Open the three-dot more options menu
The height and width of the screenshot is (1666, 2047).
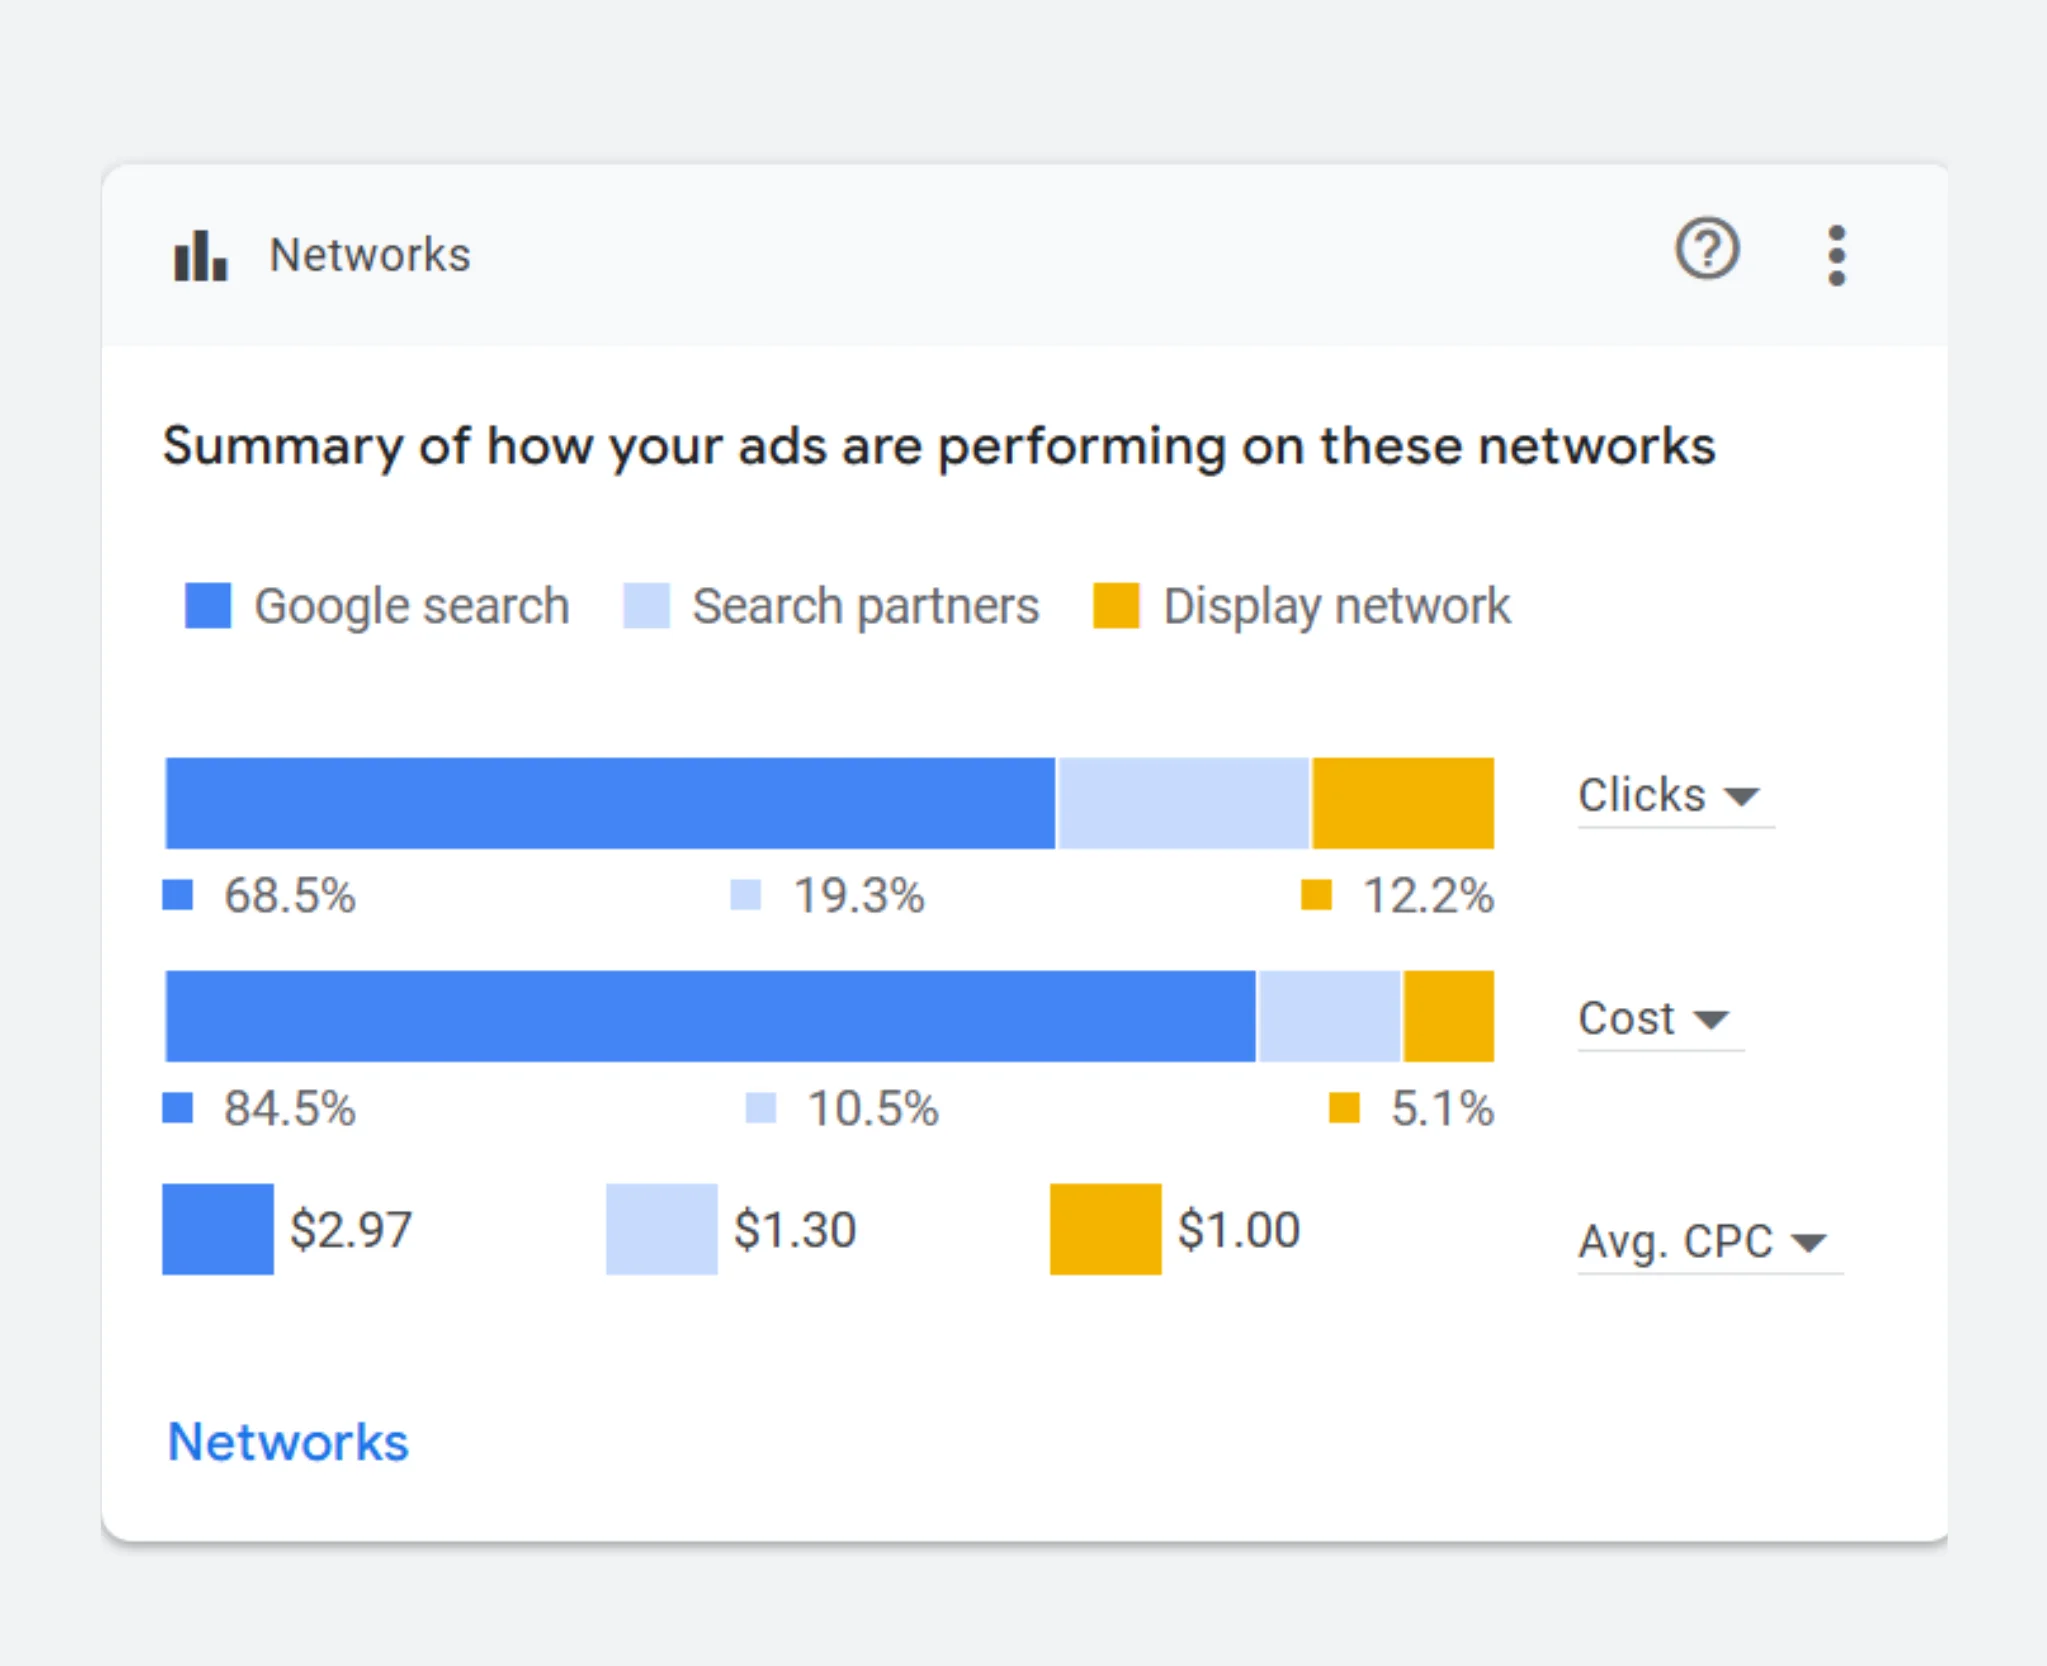point(1836,256)
